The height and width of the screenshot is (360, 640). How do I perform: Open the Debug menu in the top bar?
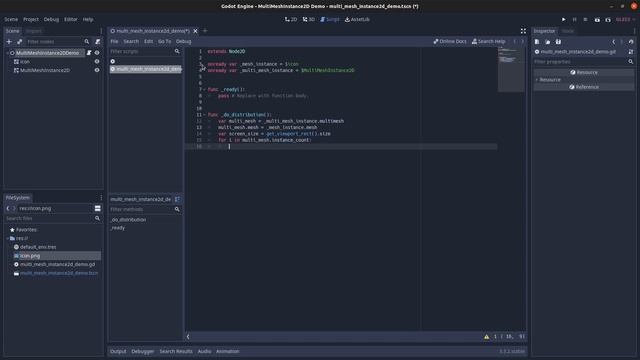point(51,19)
